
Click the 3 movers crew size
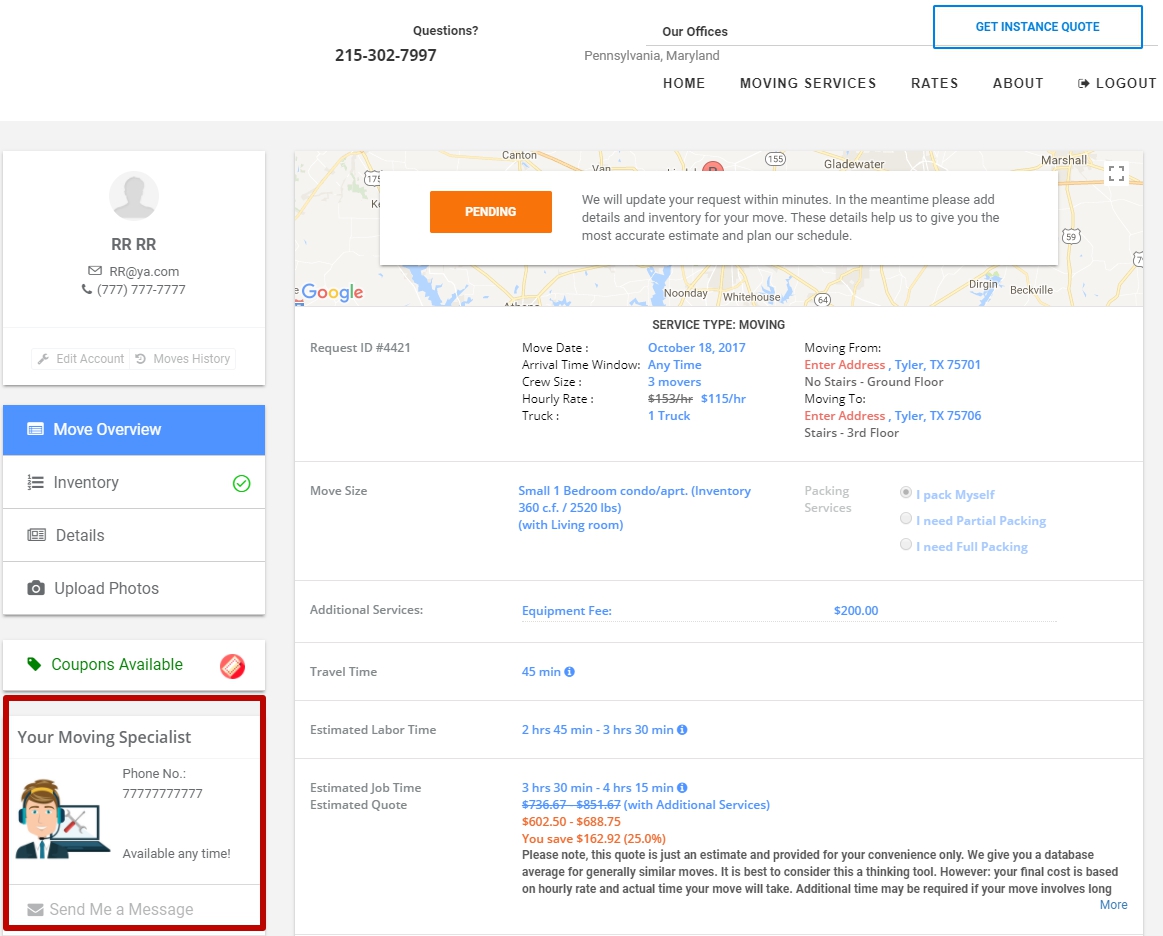click(674, 382)
